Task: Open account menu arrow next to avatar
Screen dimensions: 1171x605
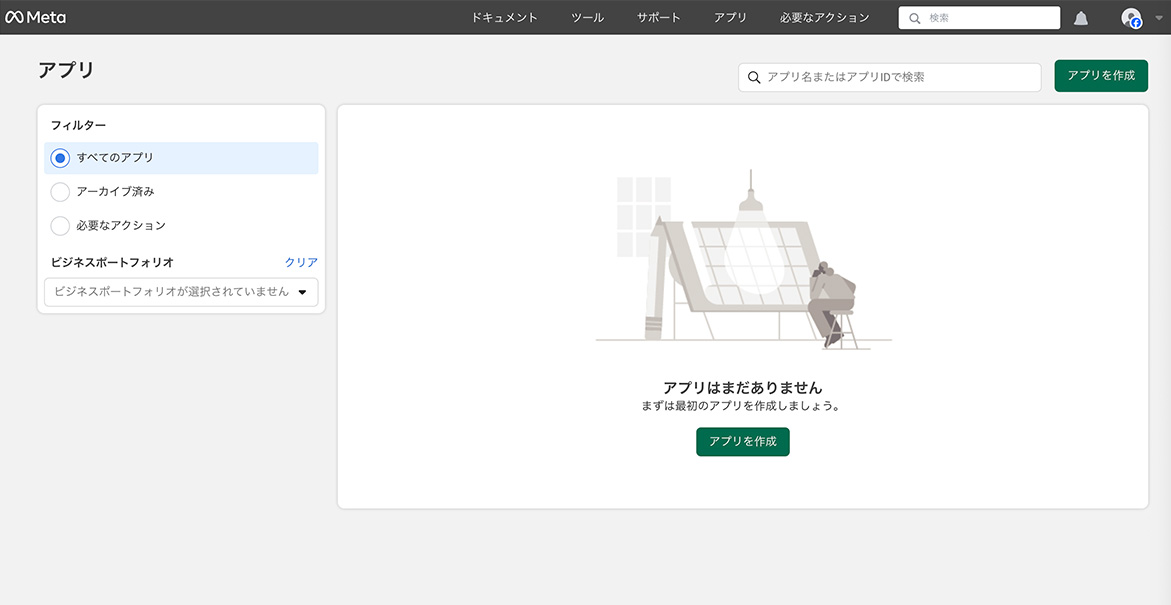Action: tap(1159, 18)
